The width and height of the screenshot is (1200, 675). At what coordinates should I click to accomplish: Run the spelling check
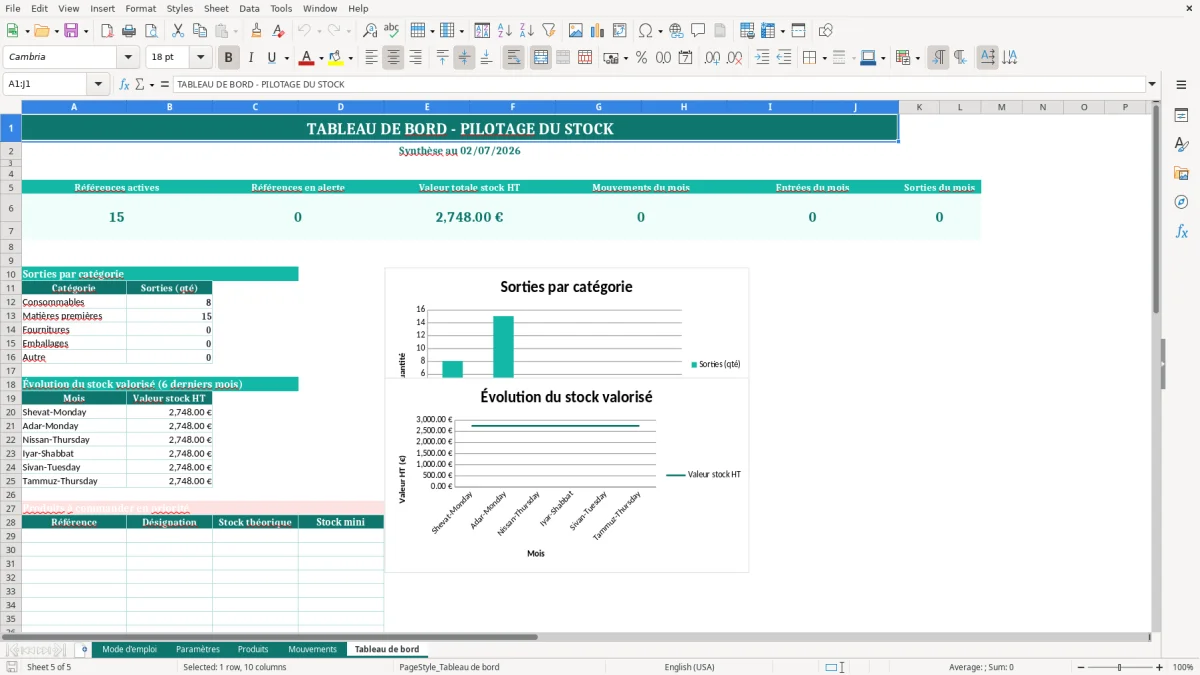392,31
